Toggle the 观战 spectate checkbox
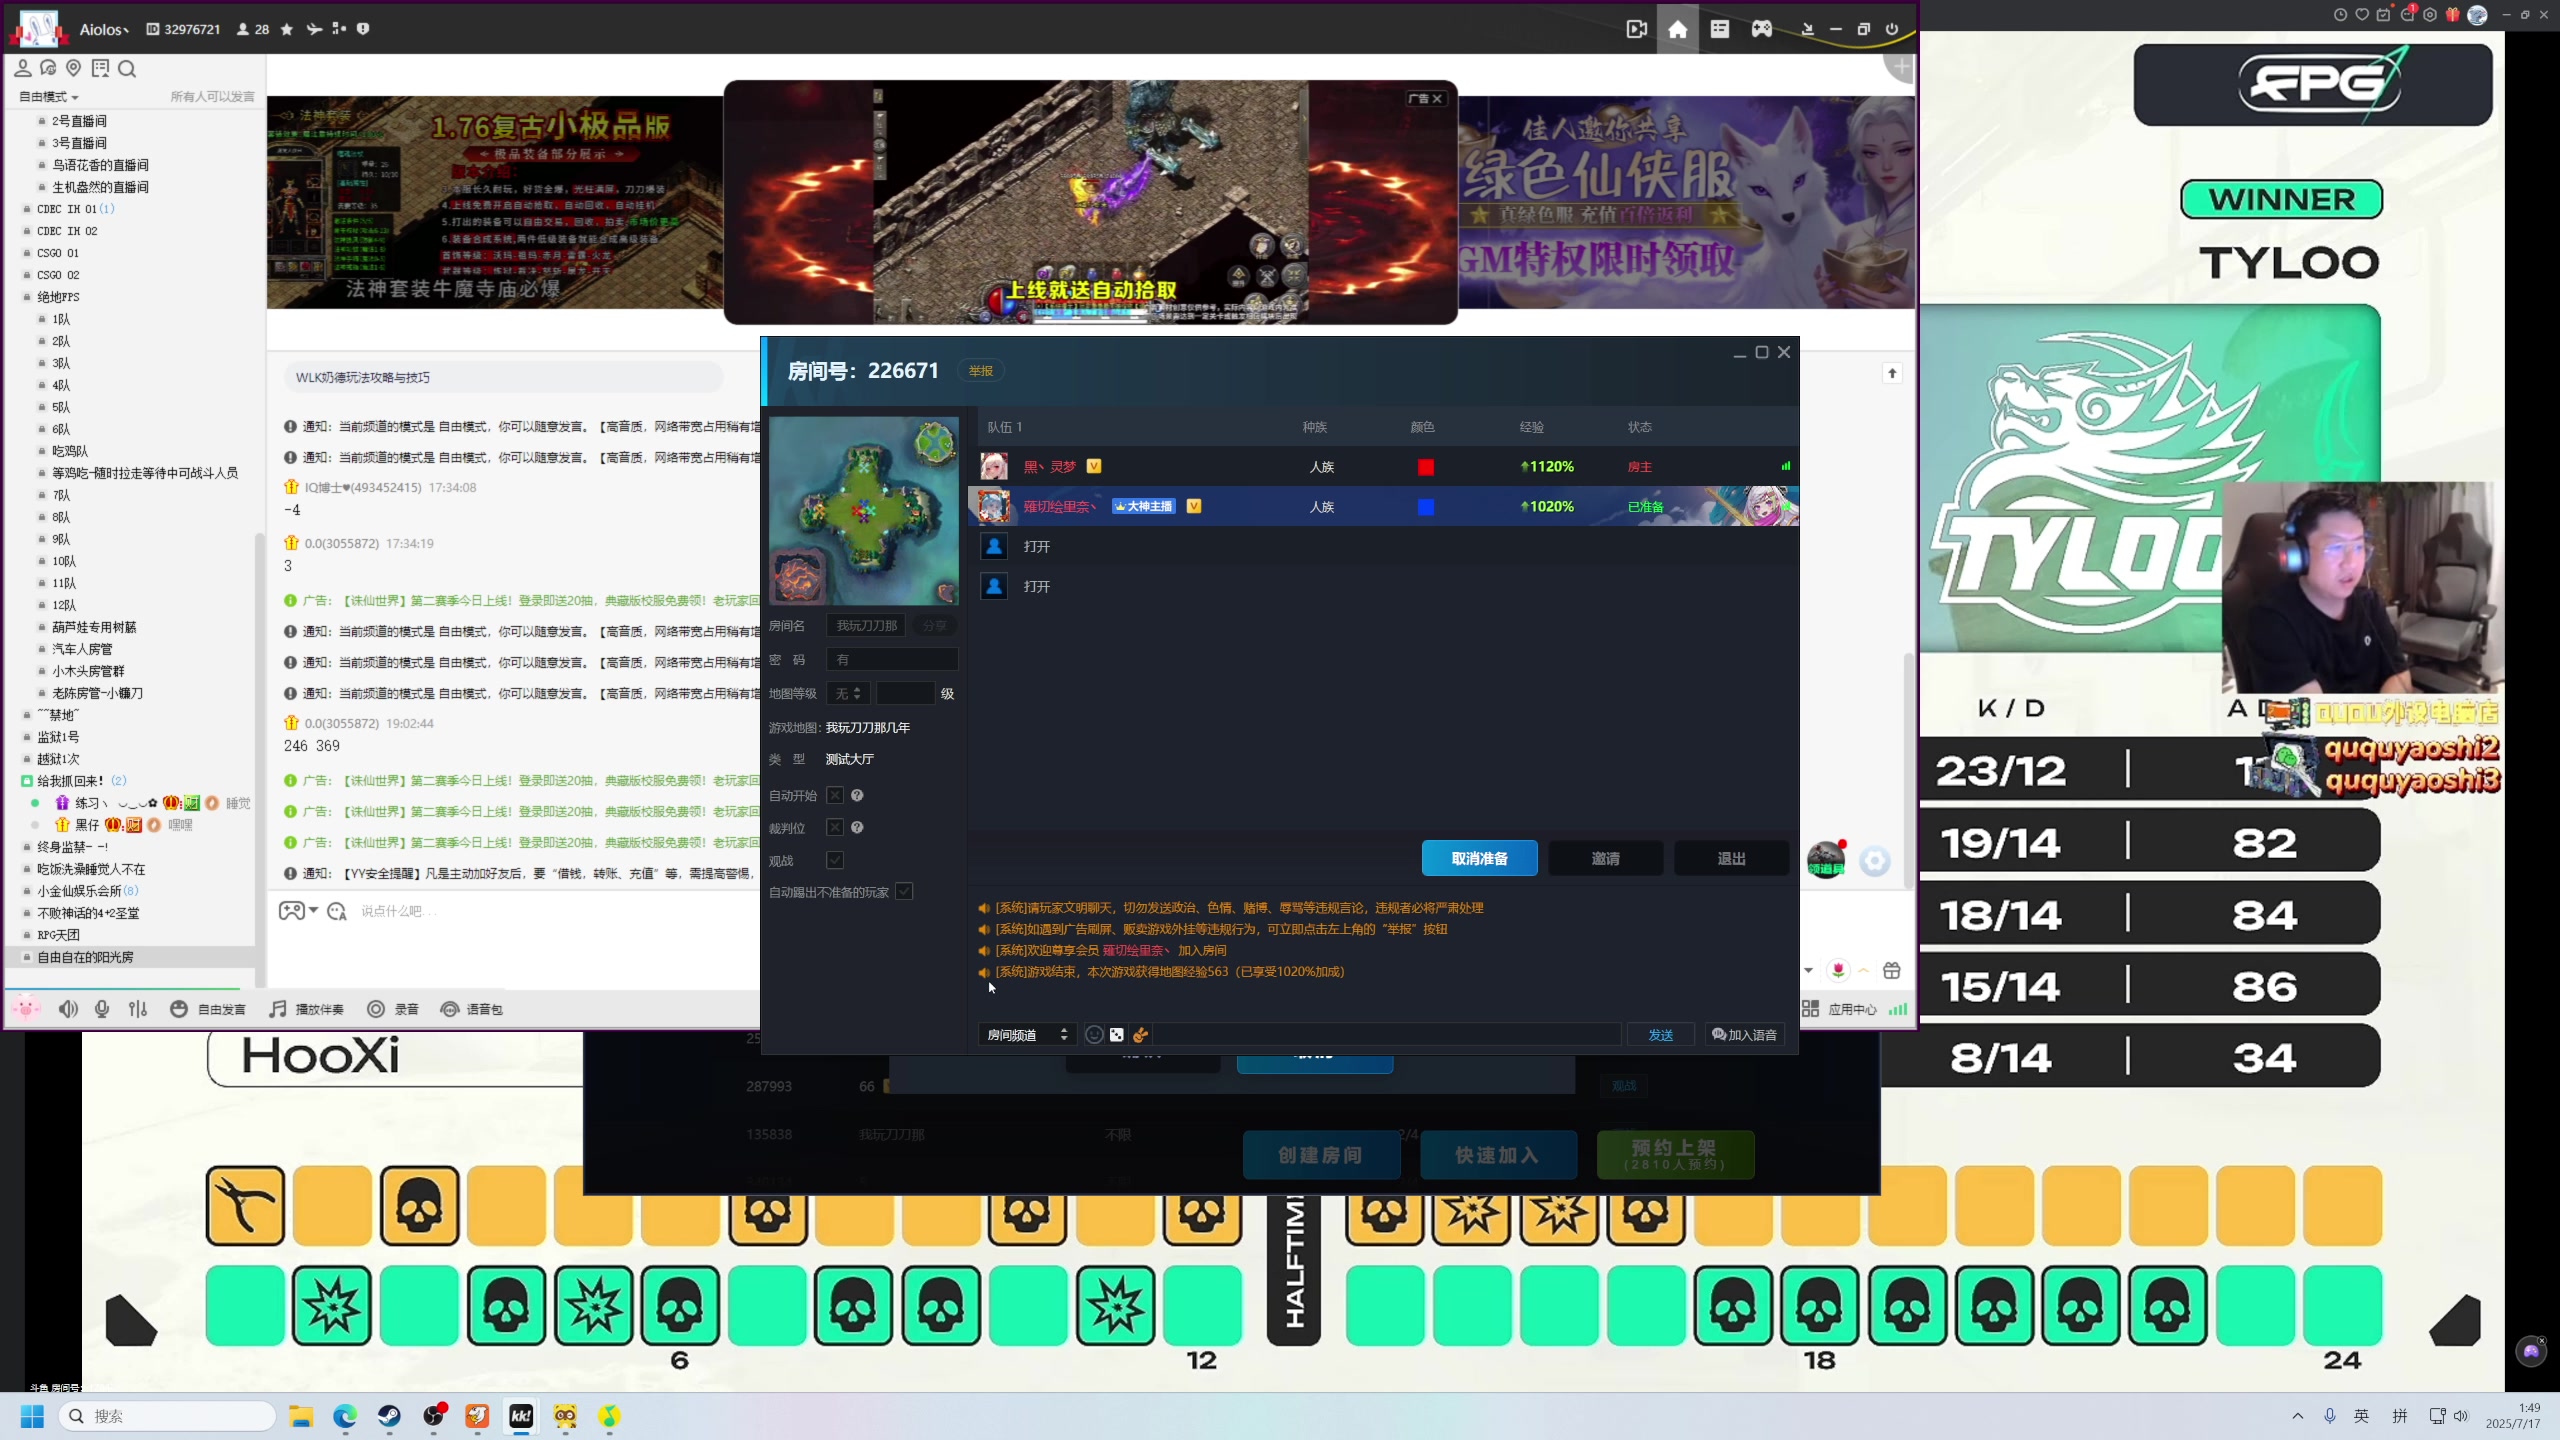This screenshot has width=2560, height=1440. [x=835, y=860]
